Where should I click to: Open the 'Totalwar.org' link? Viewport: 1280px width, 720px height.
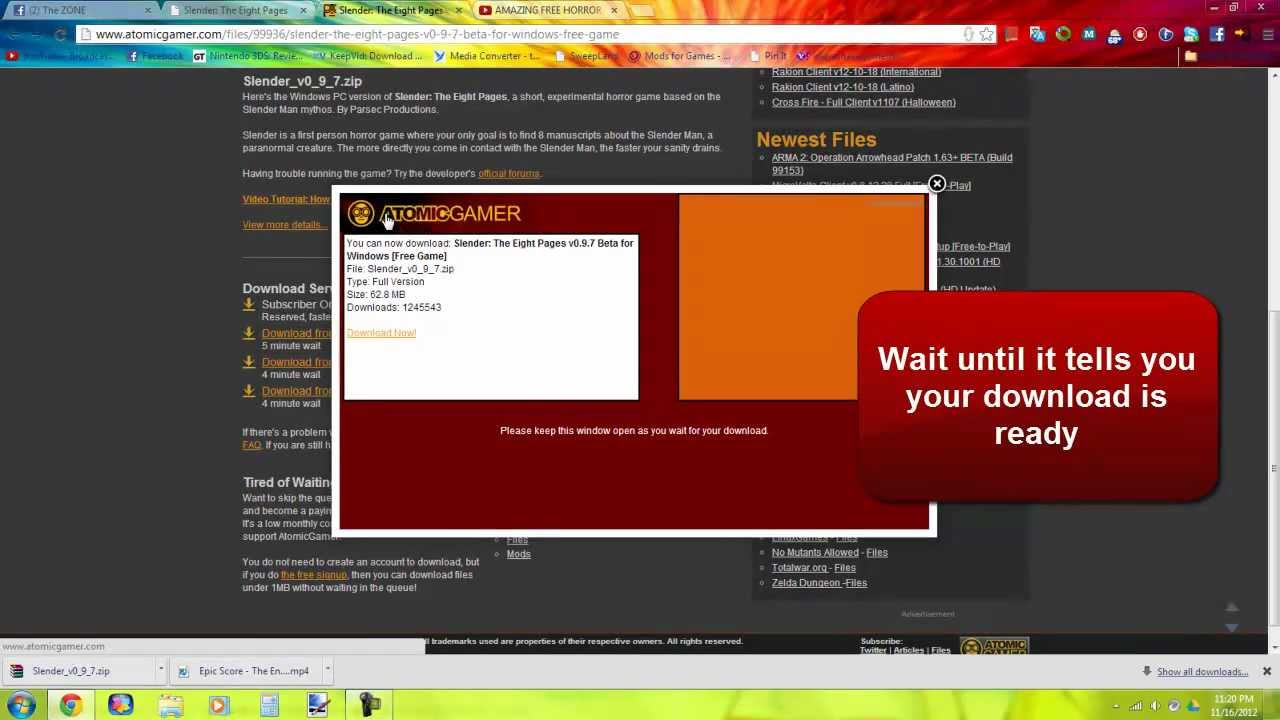coord(798,568)
